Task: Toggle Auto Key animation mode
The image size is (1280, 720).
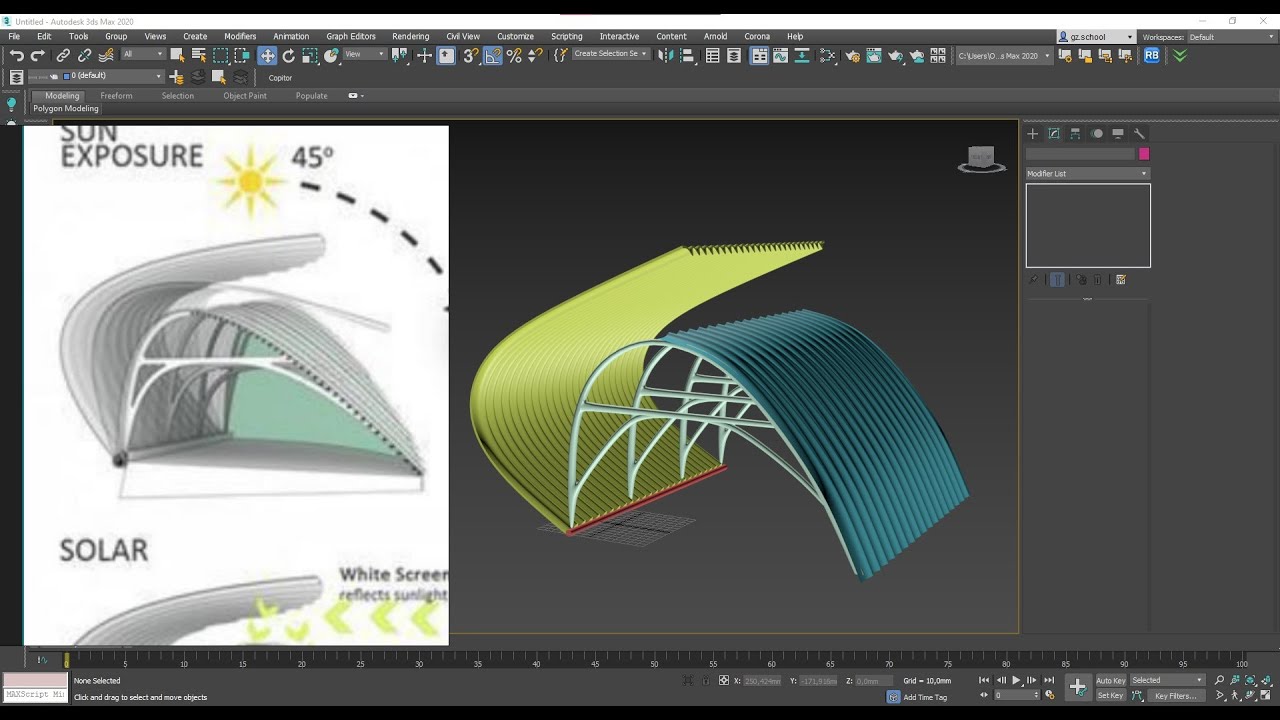Action: [1111, 680]
